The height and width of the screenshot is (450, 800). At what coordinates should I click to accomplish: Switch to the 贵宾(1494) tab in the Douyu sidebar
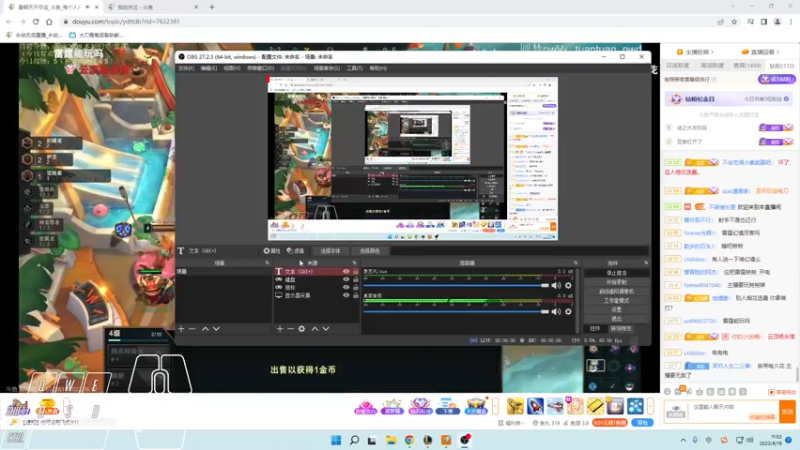tap(747, 66)
